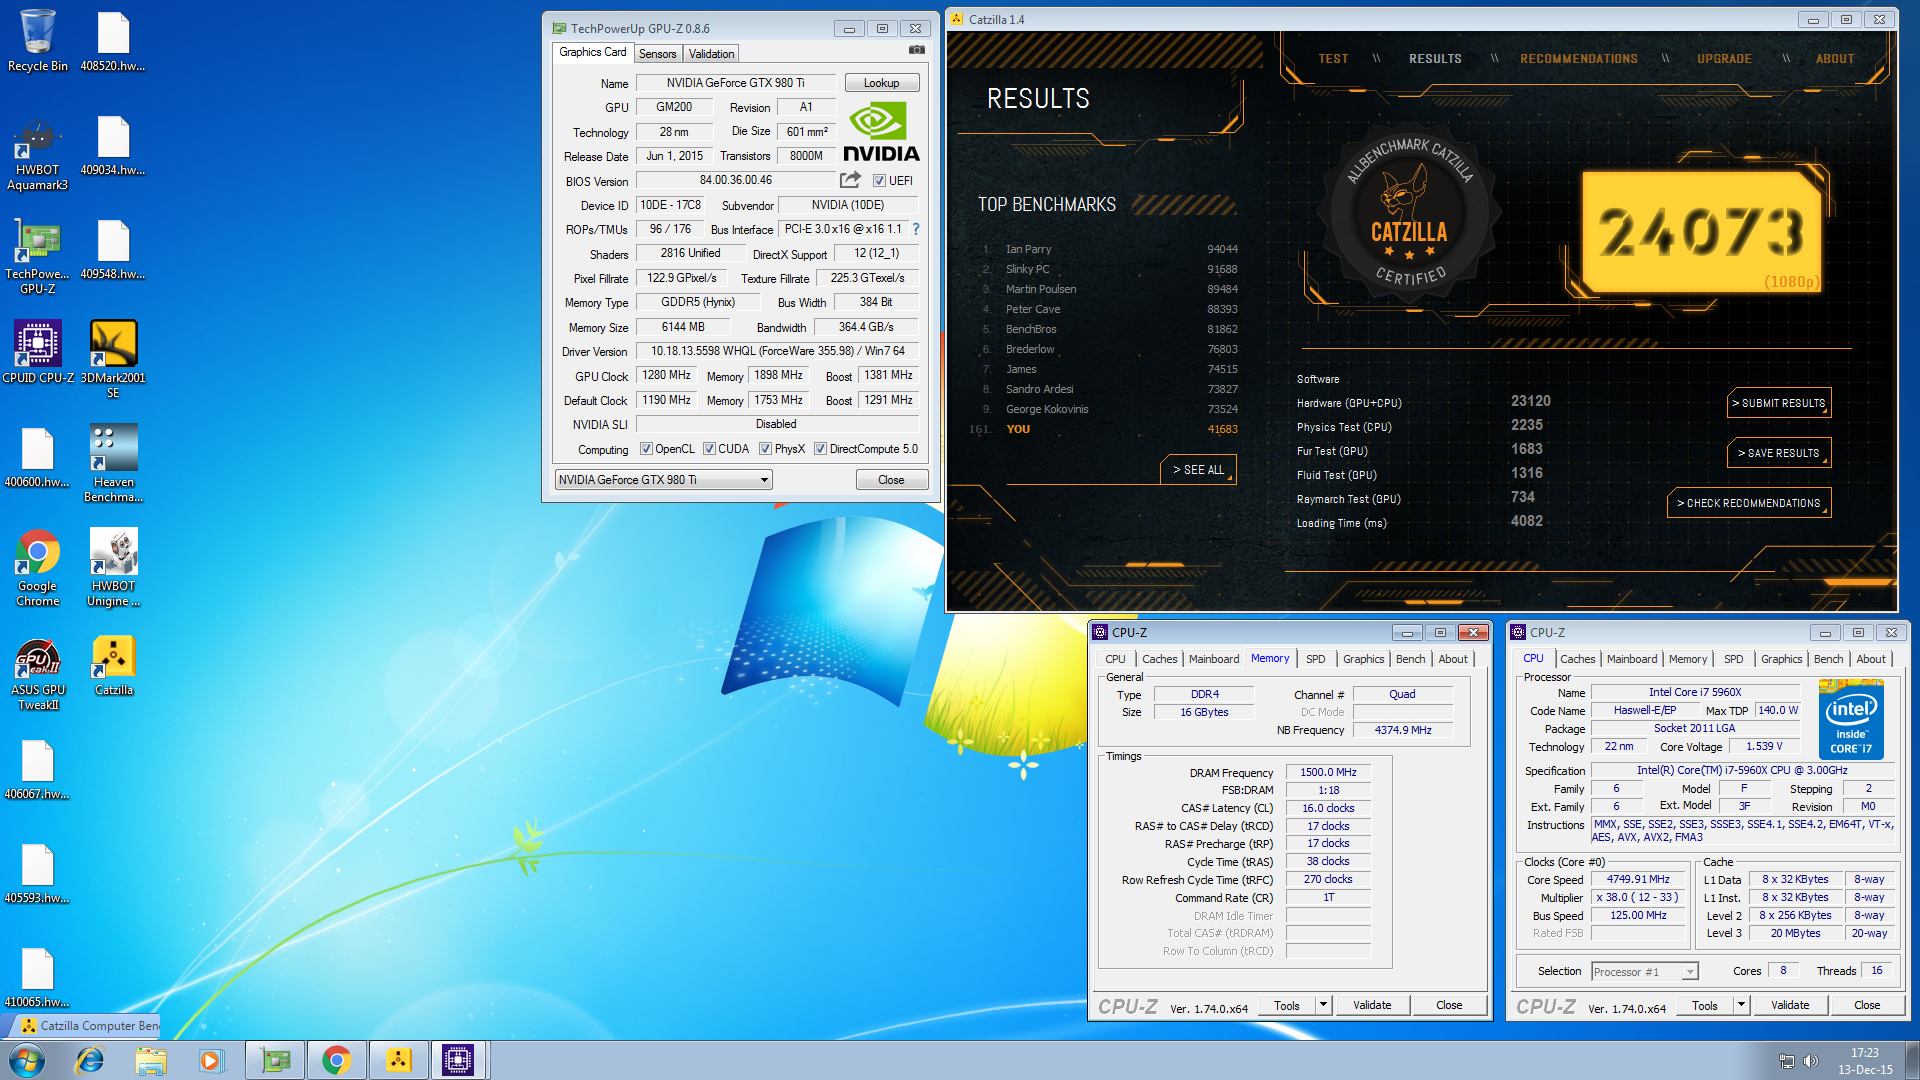The image size is (1920, 1080).
Task: Open HWBOT Unigine desktop shortcut
Action: (x=113, y=568)
